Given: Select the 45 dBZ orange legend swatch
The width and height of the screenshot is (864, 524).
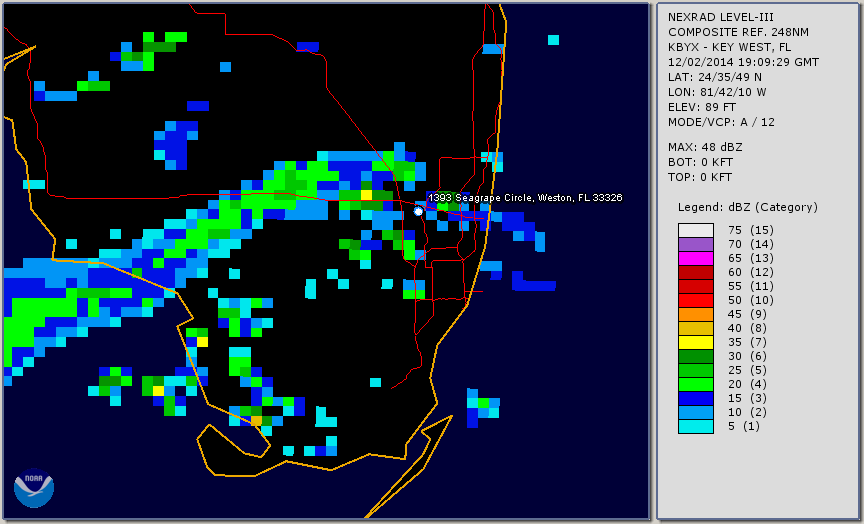Looking at the screenshot, I should click(x=696, y=315).
